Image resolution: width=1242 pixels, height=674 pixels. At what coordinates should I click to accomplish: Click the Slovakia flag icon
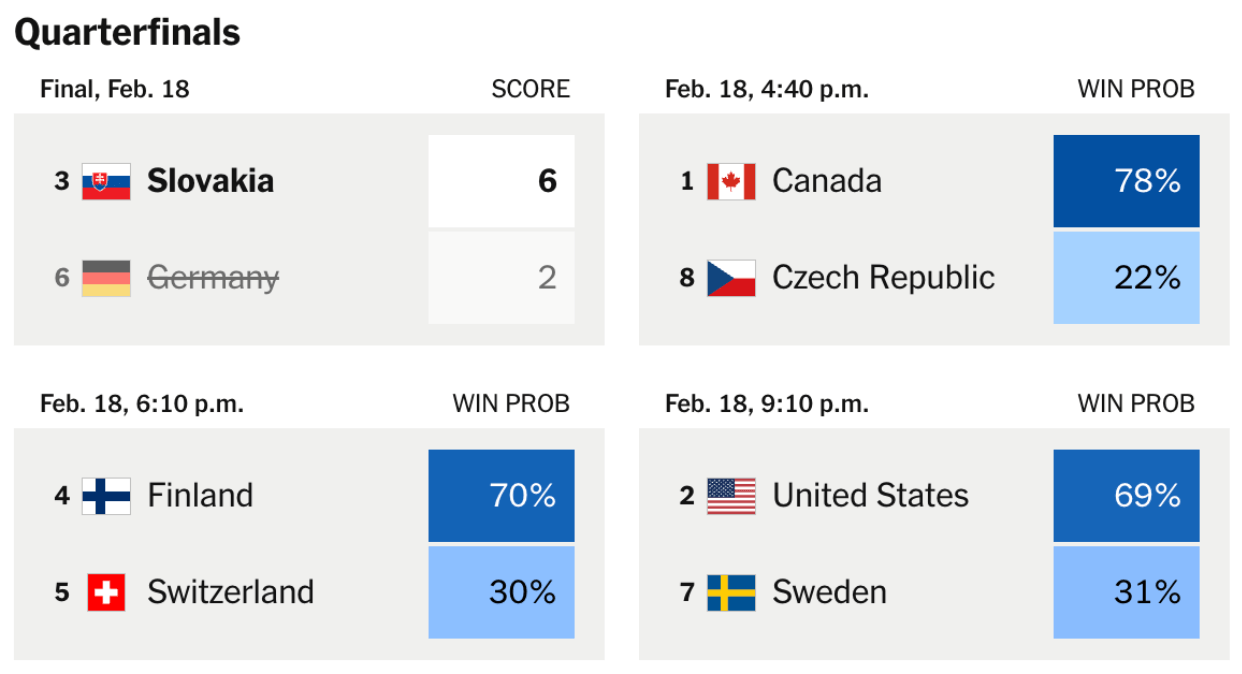click(x=106, y=181)
